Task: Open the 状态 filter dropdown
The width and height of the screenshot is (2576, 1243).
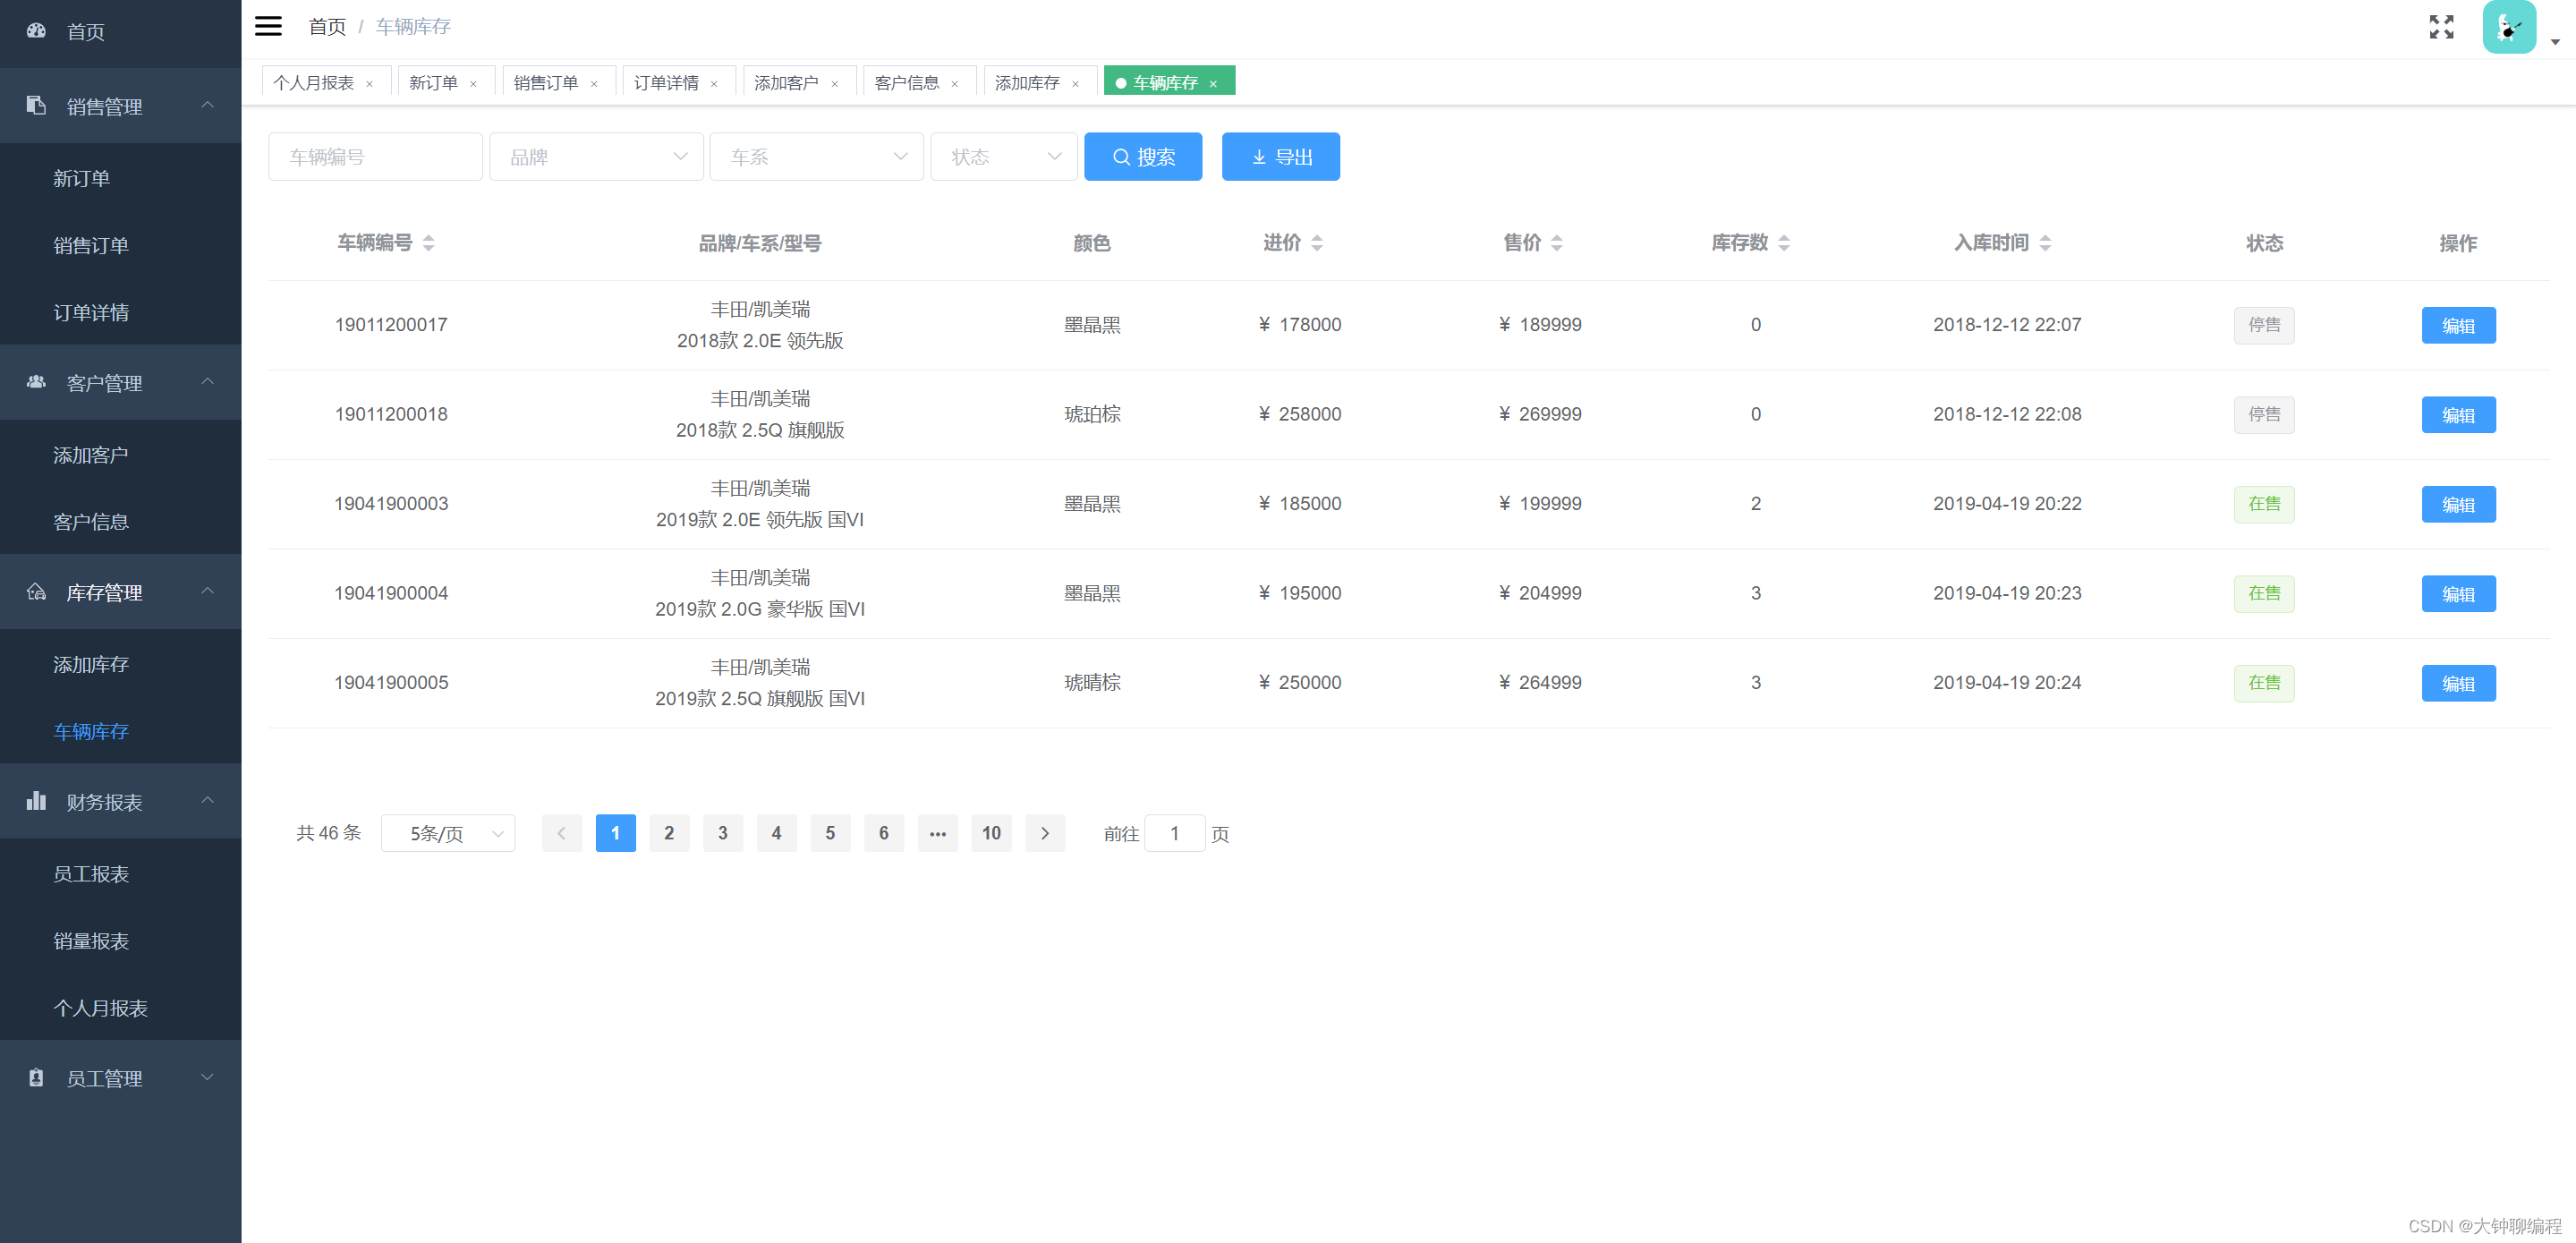Action: [x=1003, y=157]
